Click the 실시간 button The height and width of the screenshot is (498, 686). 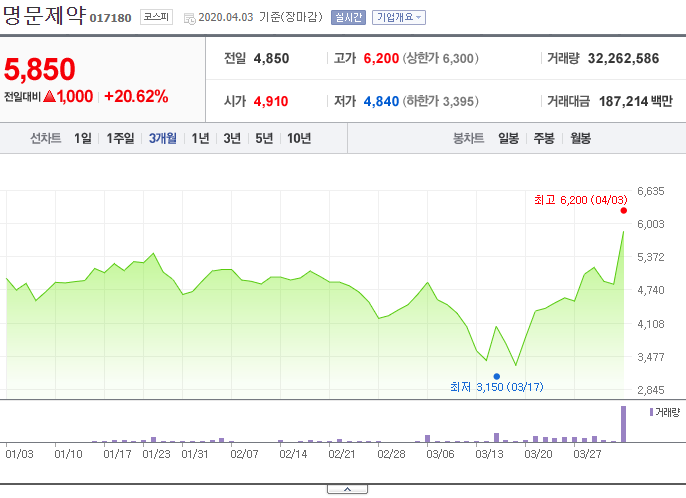348,18
